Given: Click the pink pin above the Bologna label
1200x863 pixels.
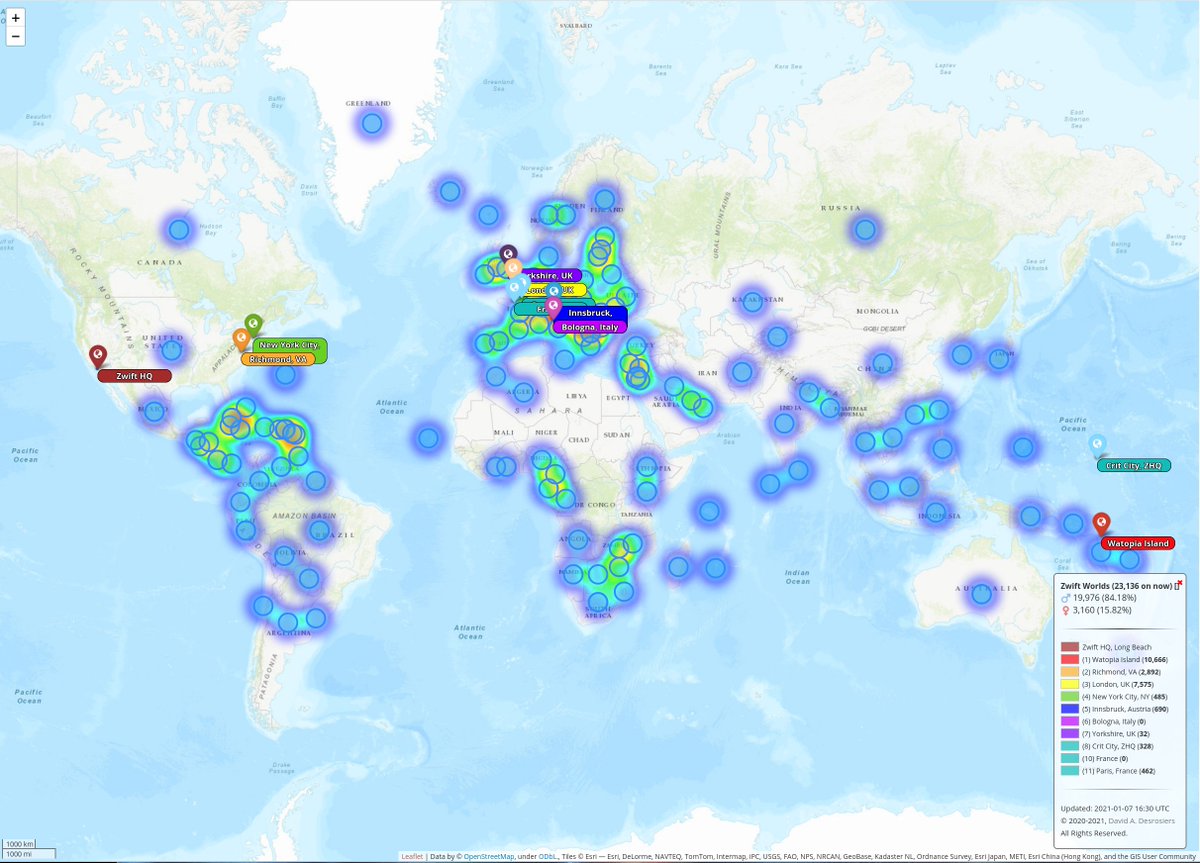Looking at the screenshot, I should 553,309.
